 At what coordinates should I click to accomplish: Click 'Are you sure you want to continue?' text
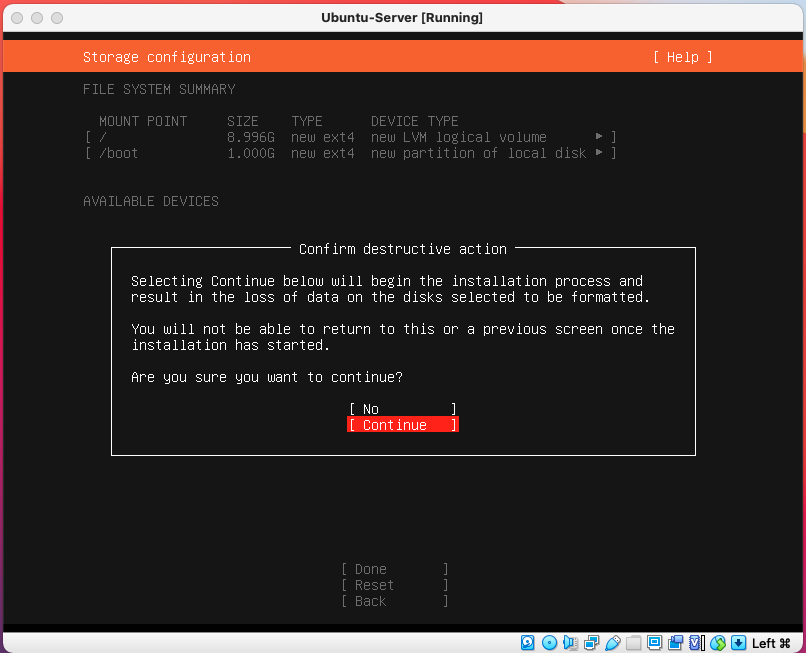click(267, 377)
